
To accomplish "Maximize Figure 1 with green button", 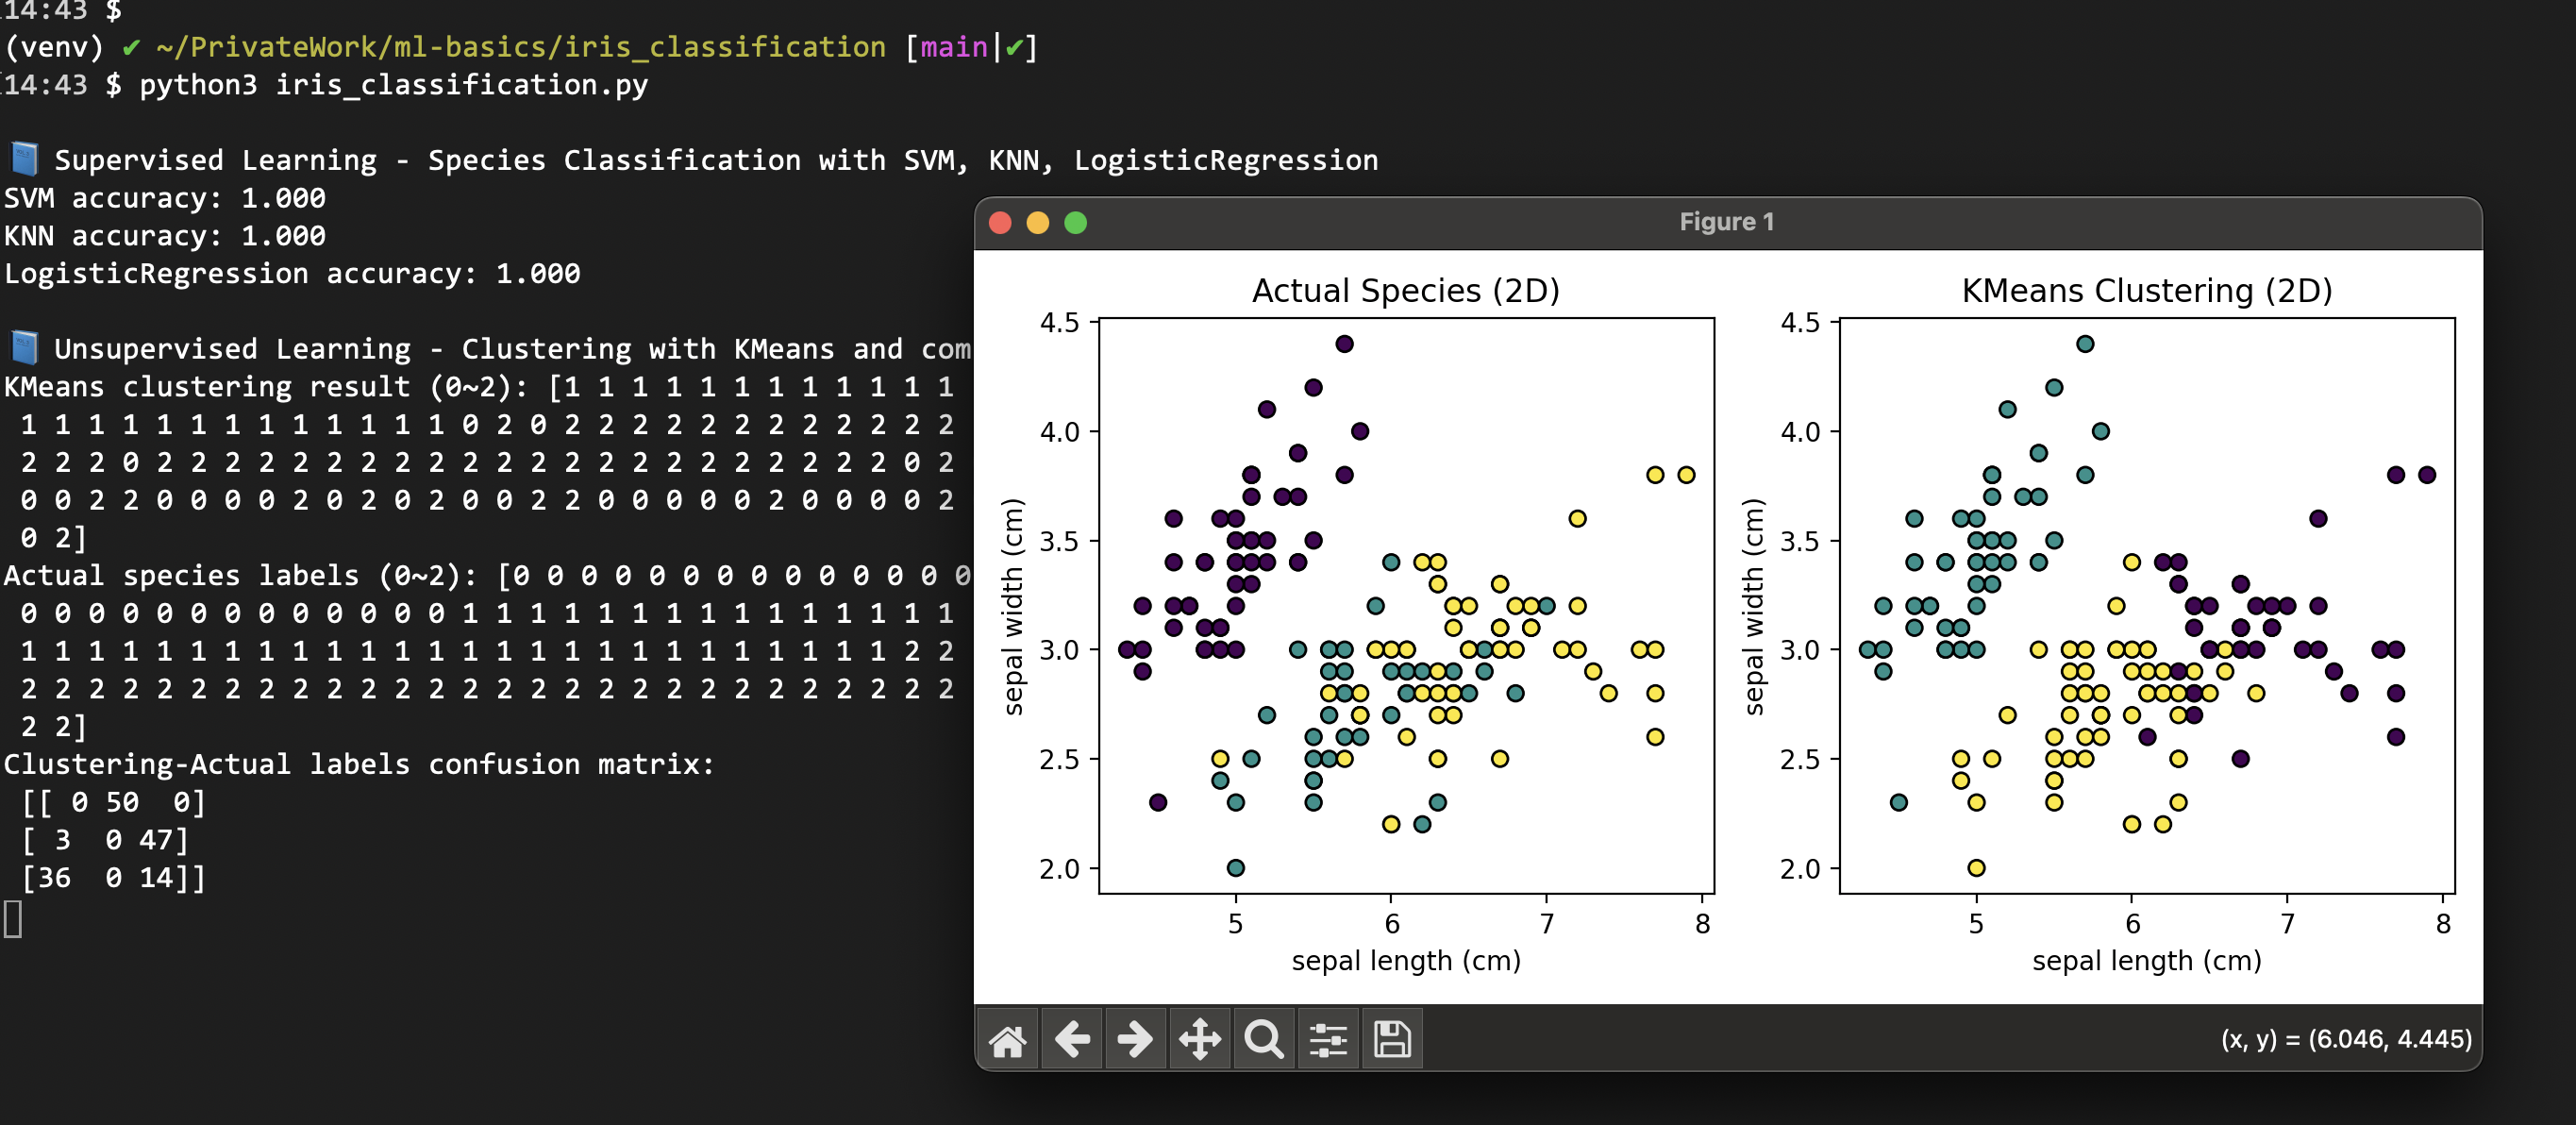I will [x=1076, y=223].
